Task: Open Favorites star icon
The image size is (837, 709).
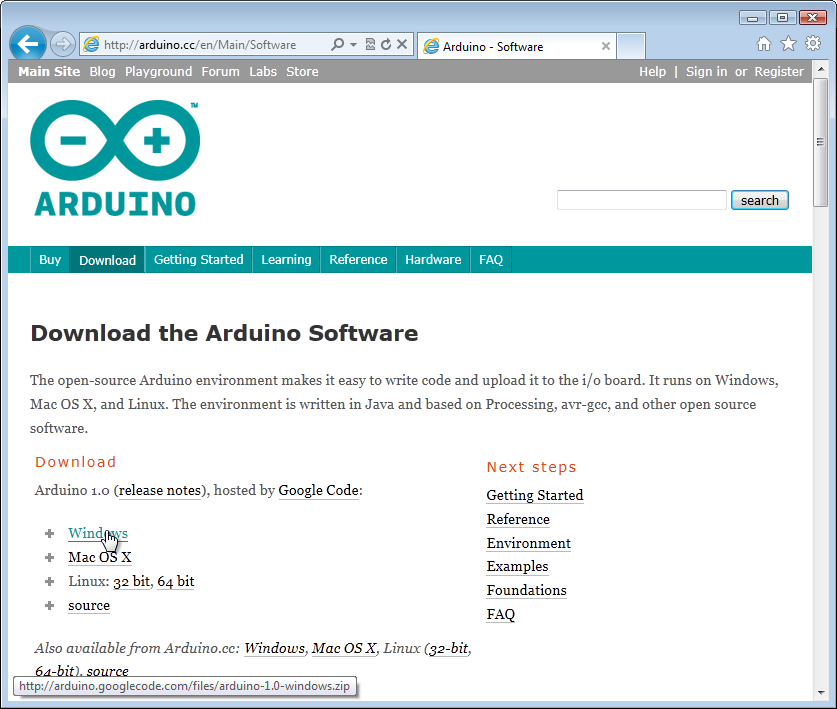Action: pyautogui.click(x=788, y=44)
